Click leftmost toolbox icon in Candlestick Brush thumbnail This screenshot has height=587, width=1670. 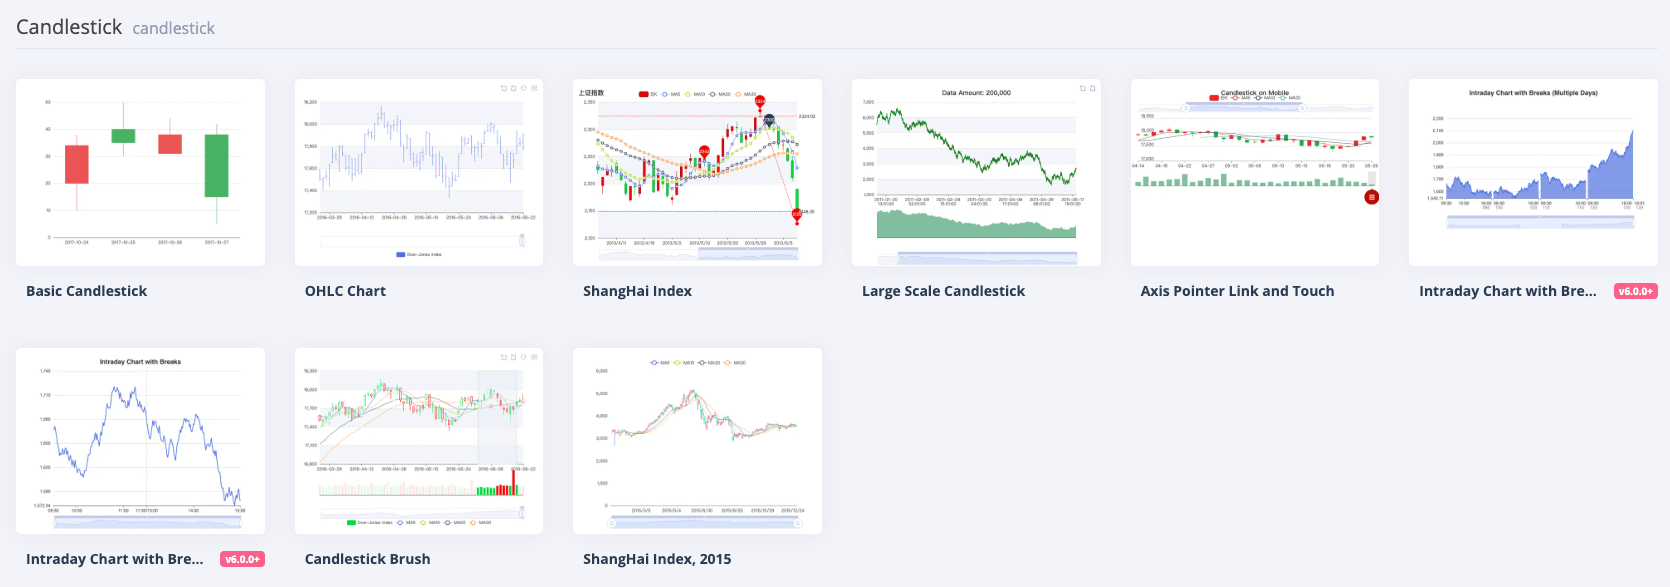[x=504, y=357]
